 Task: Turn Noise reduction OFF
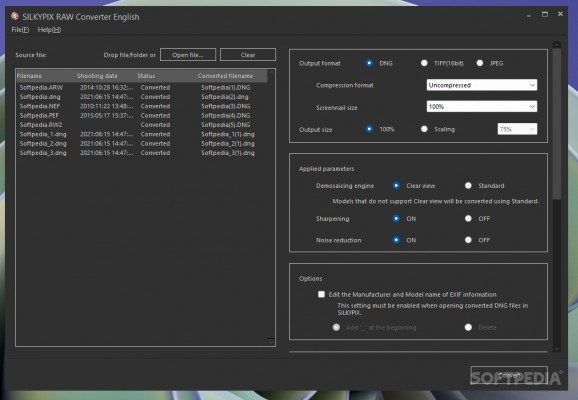468,240
